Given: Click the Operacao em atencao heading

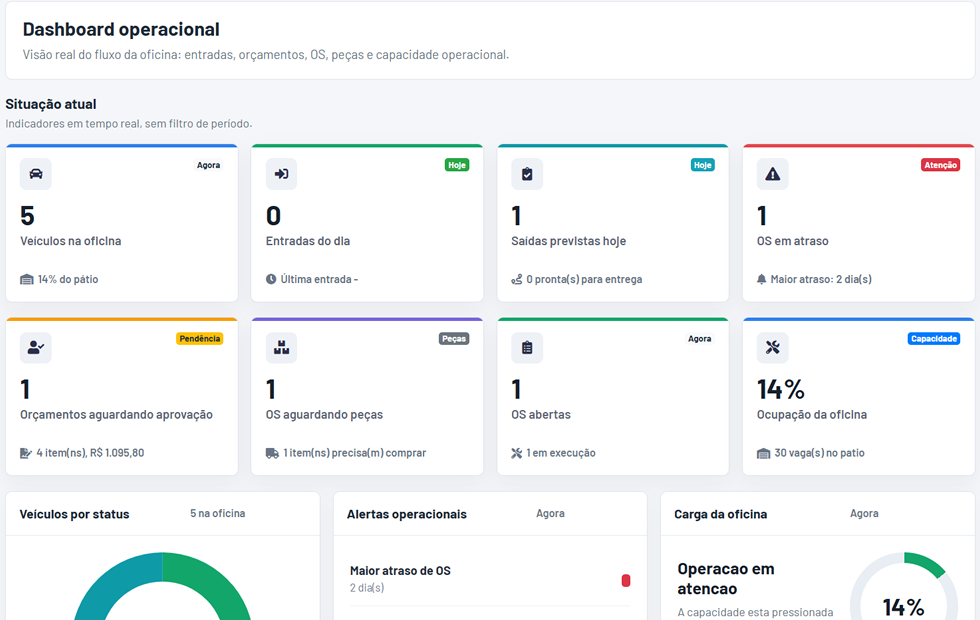Looking at the screenshot, I should tap(726, 579).
